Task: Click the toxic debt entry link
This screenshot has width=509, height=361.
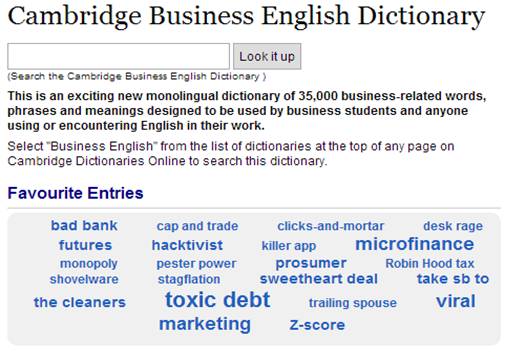Action: (218, 300)
